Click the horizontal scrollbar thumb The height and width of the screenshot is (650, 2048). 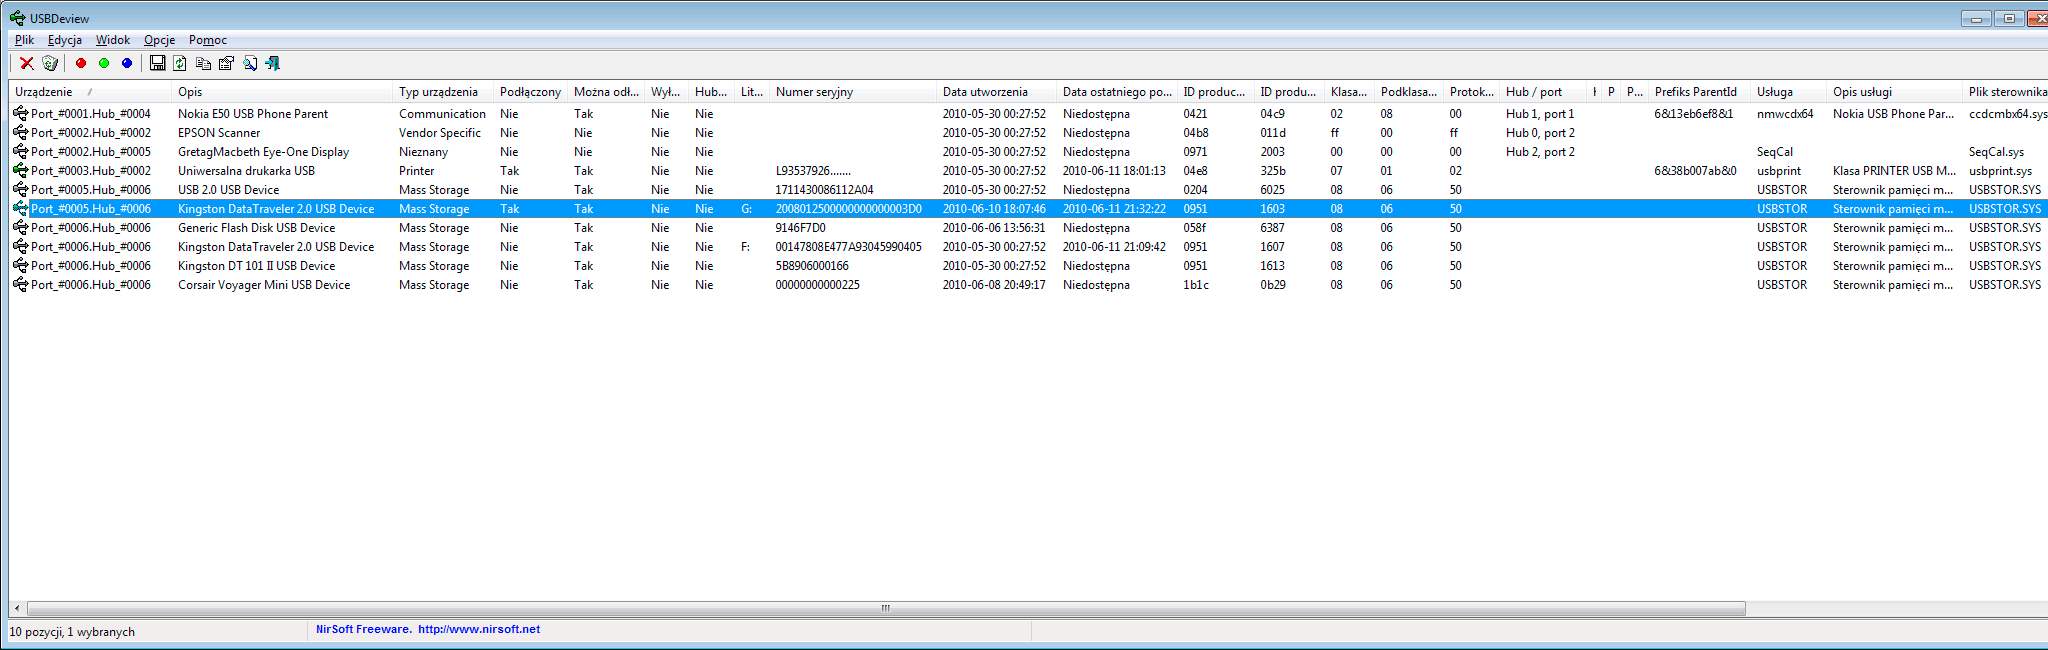click(x=886, y=608)
